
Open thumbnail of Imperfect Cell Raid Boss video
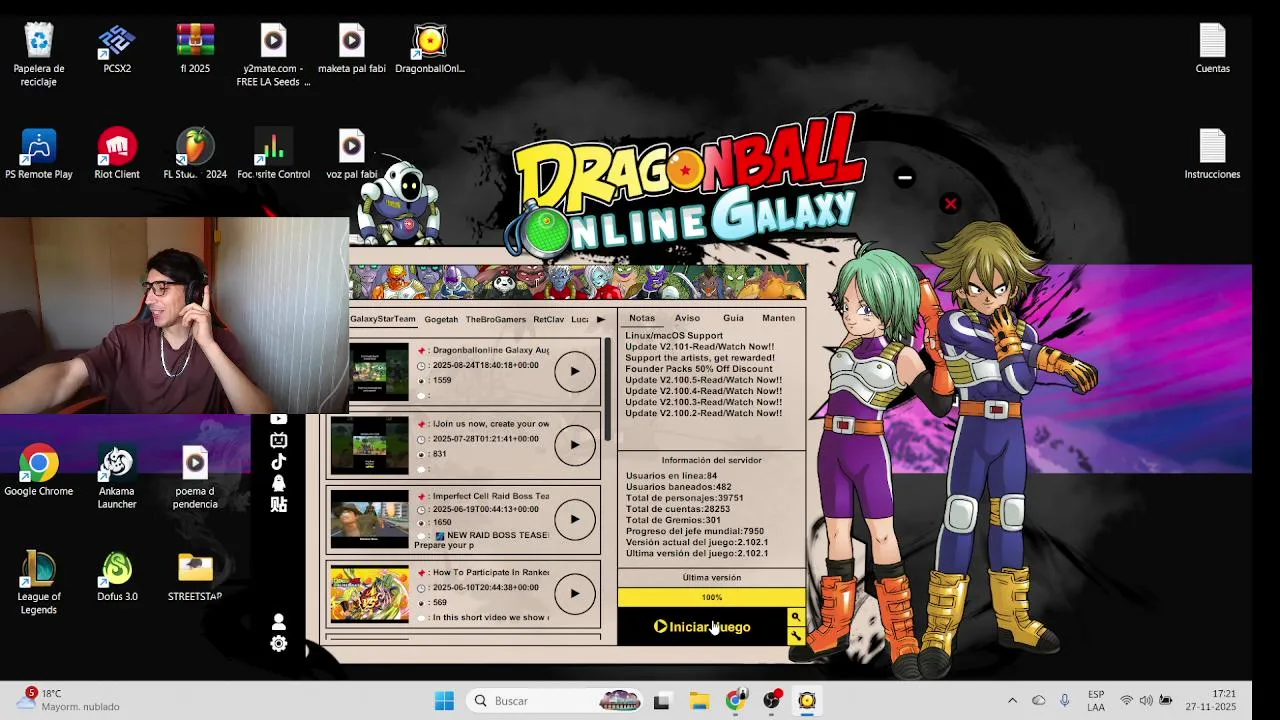[369, 519]
